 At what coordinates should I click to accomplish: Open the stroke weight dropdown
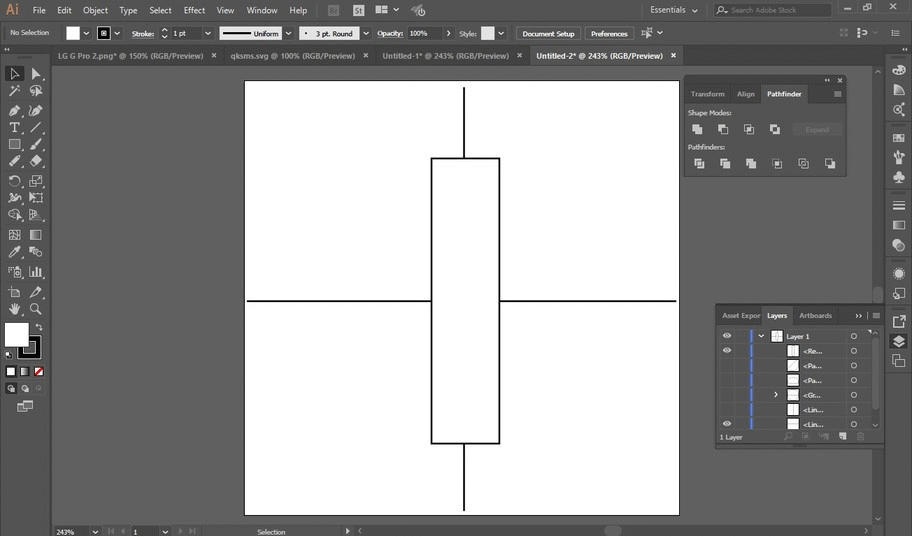pyautogui.click(x=208, y=33)
